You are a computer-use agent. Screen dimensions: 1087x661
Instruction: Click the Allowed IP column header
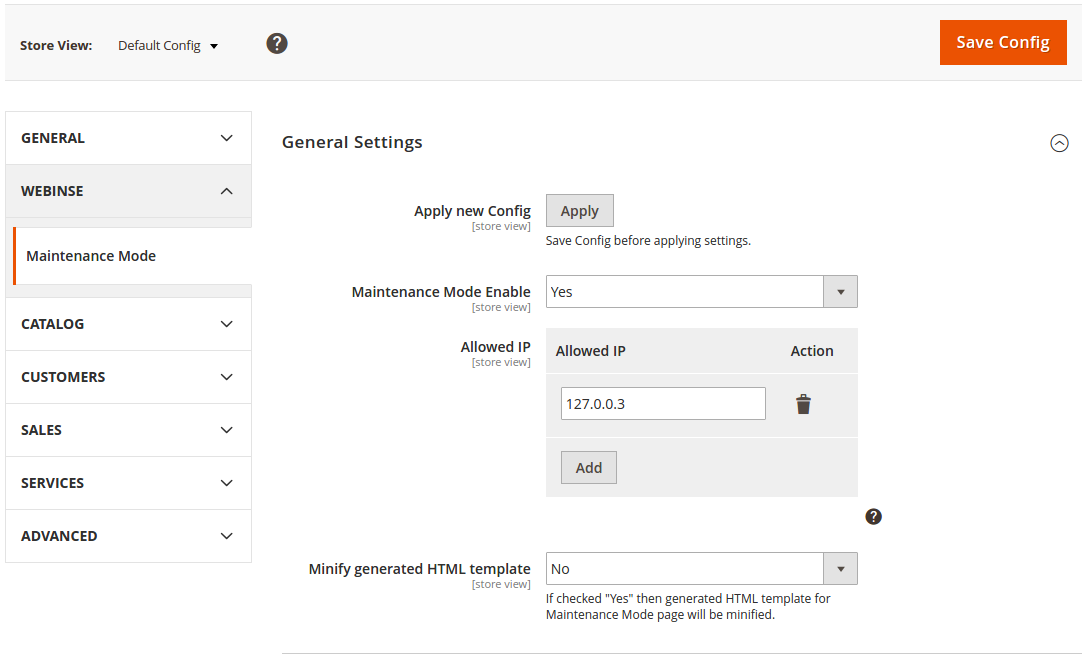click(x=591, y=351)
